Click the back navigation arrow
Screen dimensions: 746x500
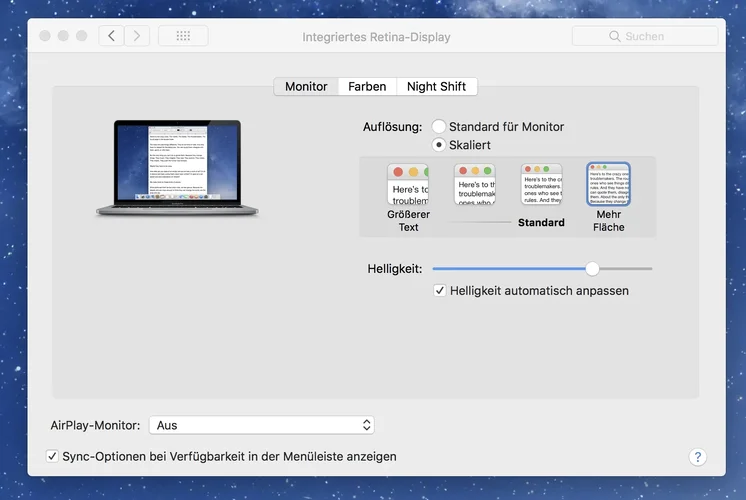point(111,36)
